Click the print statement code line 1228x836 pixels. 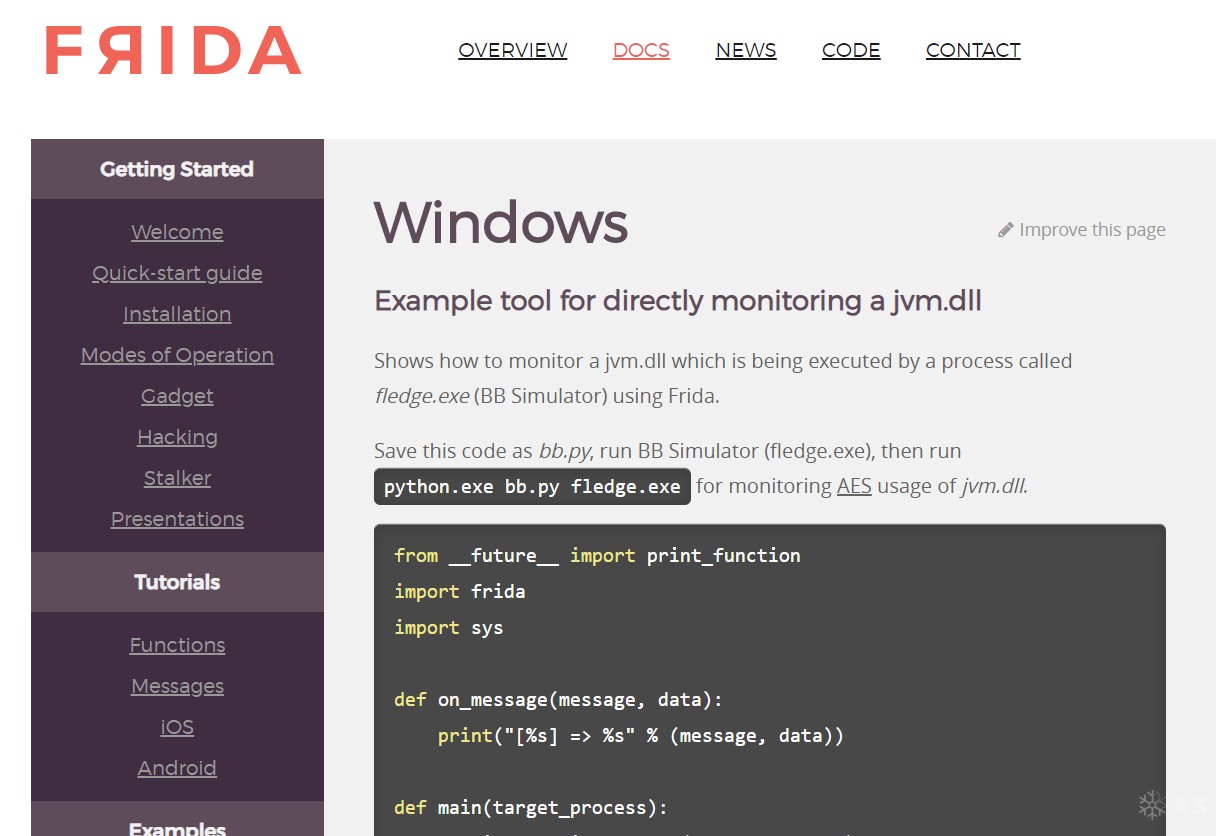pos(641,735)
